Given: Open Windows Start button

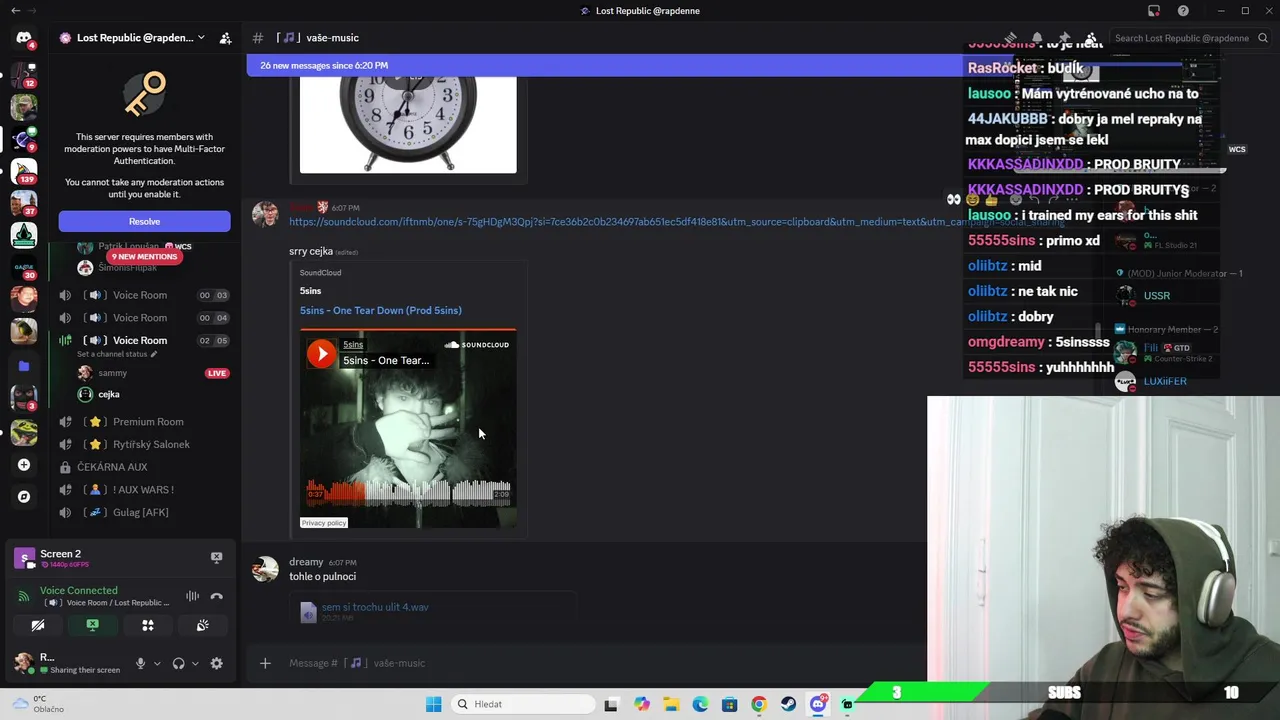Looking at the screenshot, I should point(433,704).
